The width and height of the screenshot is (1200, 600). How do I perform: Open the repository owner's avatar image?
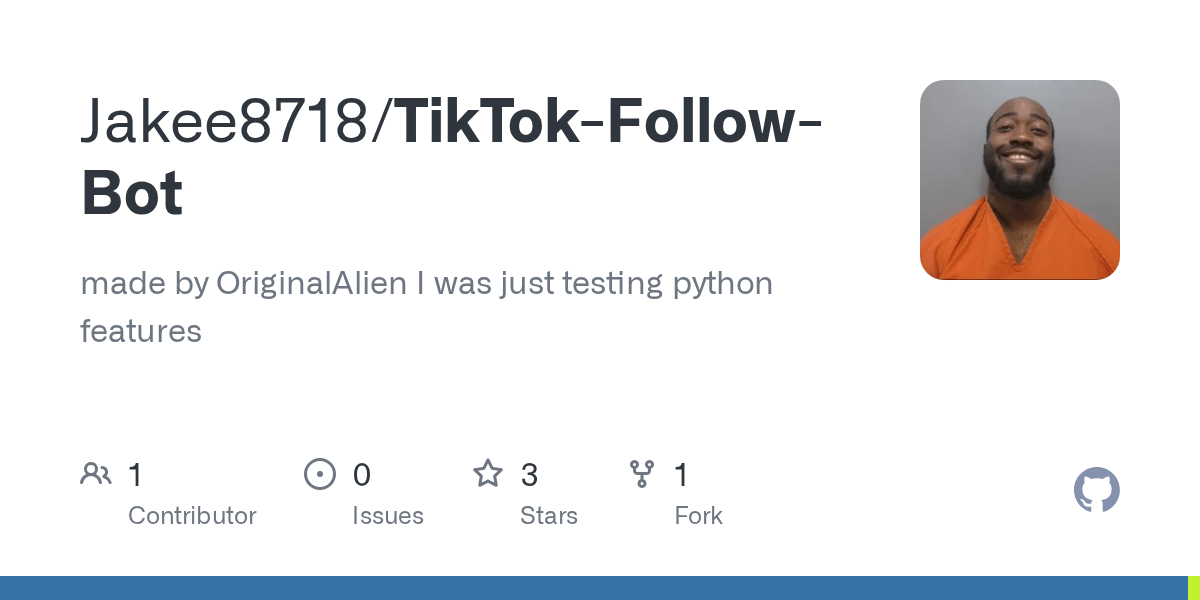1019,180
